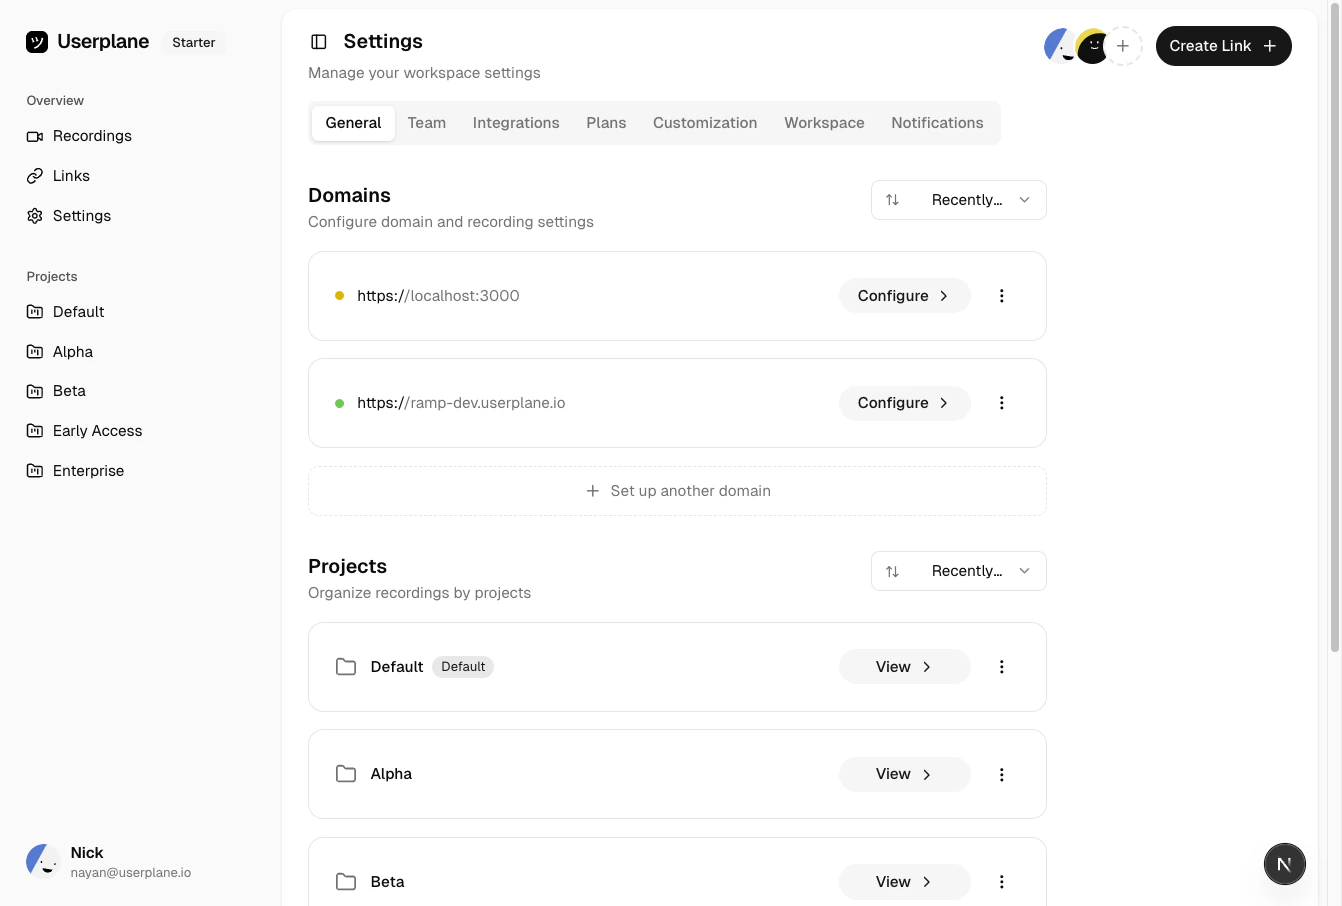Click the round N badge button
Screen dimensions: 1342x906
click(1284, 864)
